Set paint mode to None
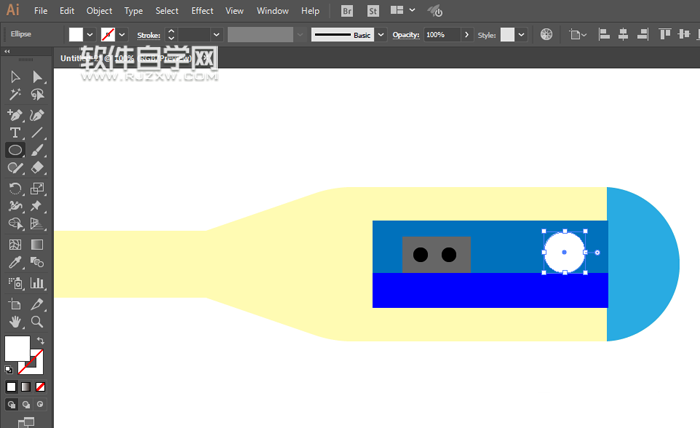 [x=40, y=387]
